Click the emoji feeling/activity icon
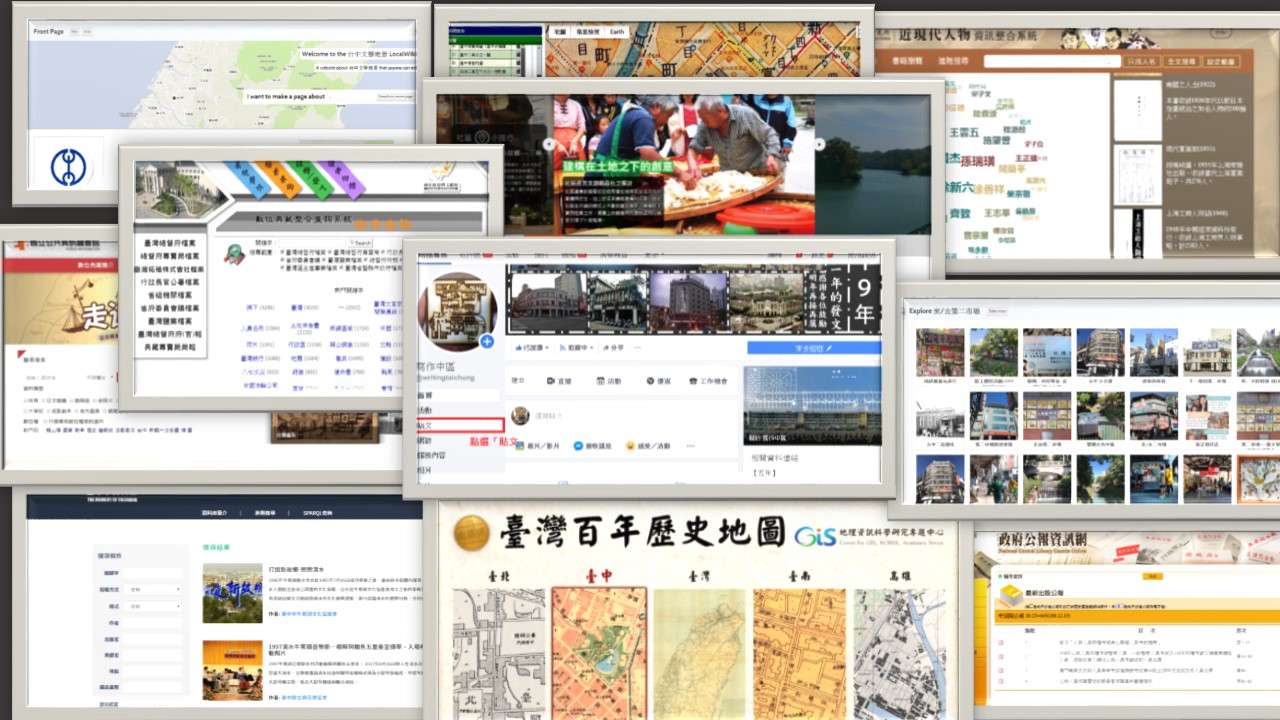Screen dimensions: 1280x720 pos(630,446)
